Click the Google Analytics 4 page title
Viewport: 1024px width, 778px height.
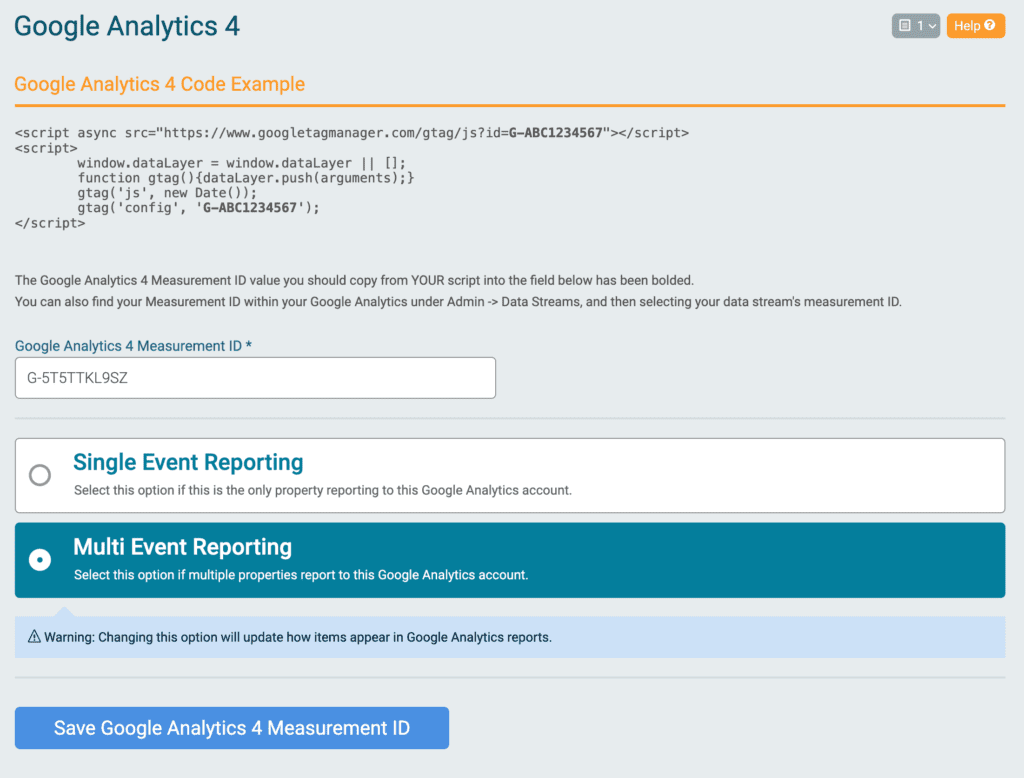tap(127, 26)
